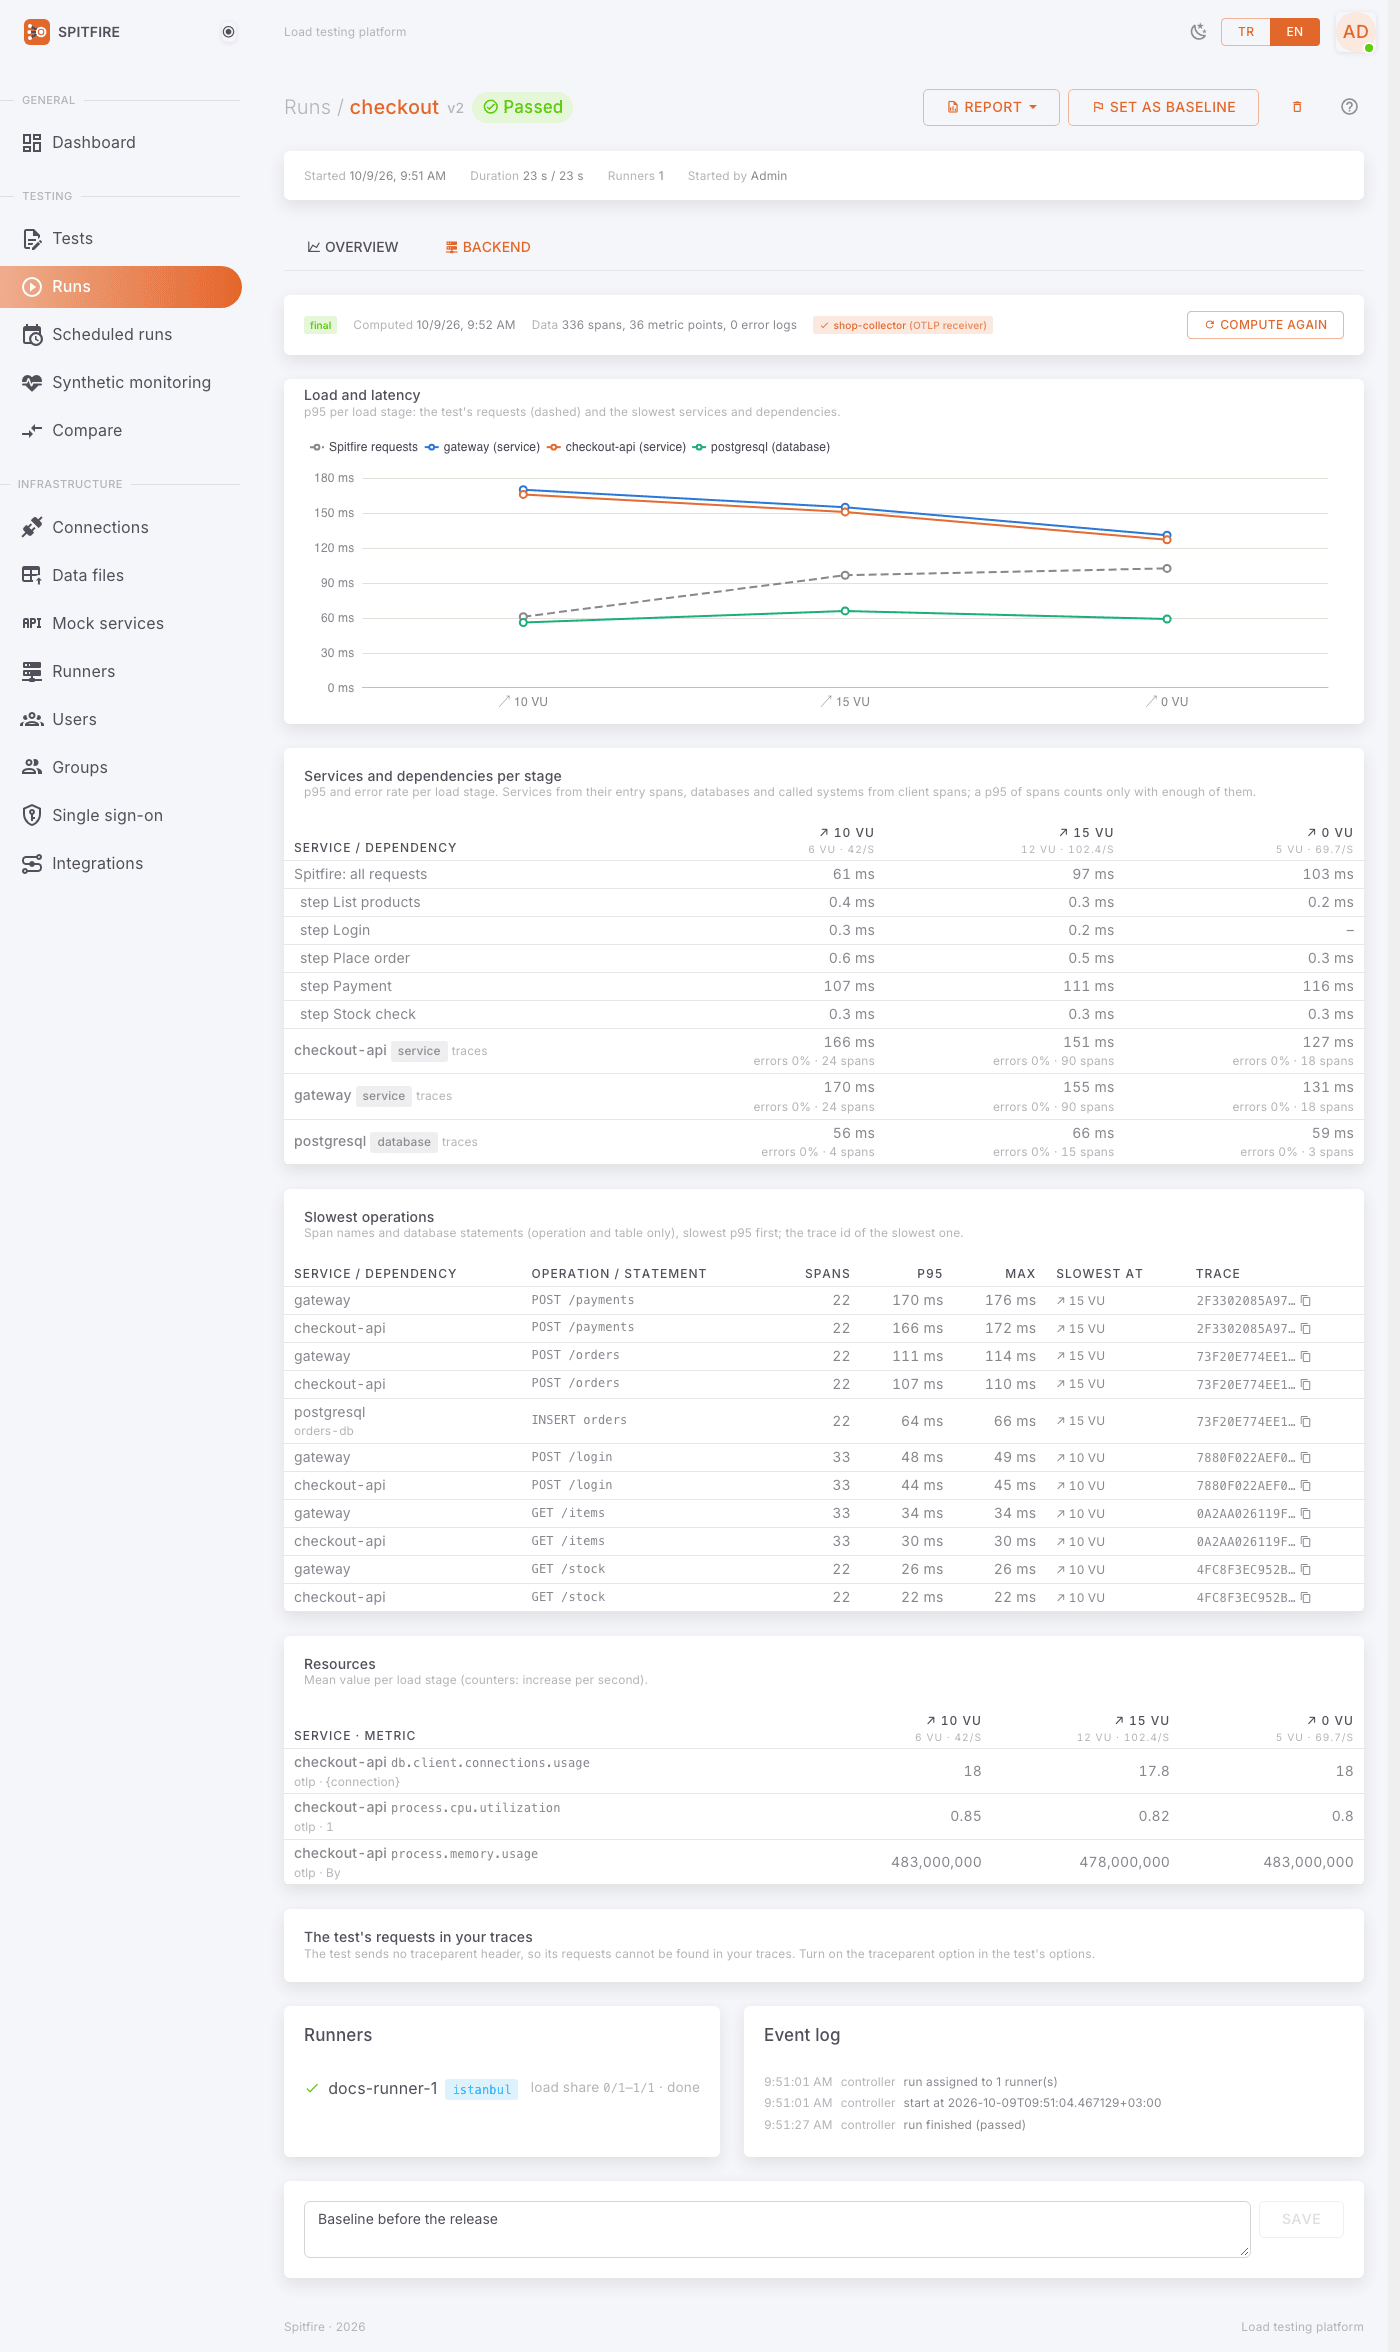Viewport: 1400px width, 2352px height.
Task: Click 'Spitfire: all requests' row
Action: pyautogui.click(x=824, y=874)
